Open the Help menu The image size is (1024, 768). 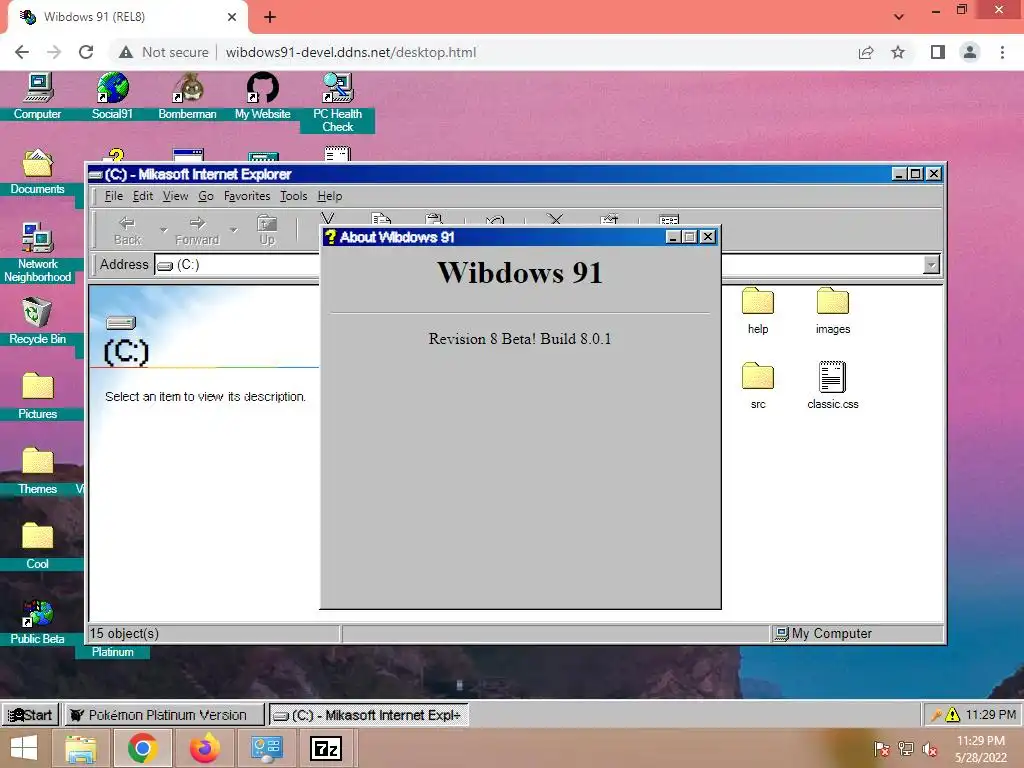[x=330, y=196]
